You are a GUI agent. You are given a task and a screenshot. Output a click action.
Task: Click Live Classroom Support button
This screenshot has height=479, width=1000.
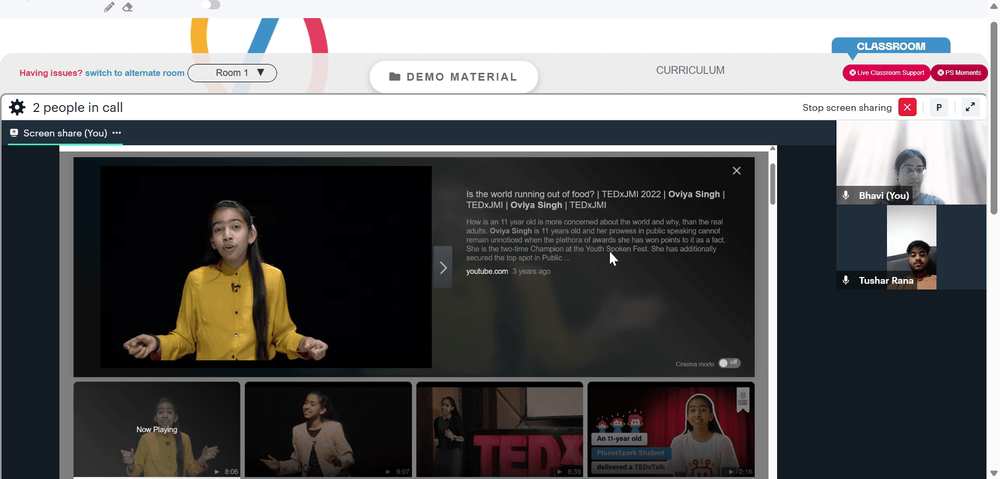tap(886, 73)
